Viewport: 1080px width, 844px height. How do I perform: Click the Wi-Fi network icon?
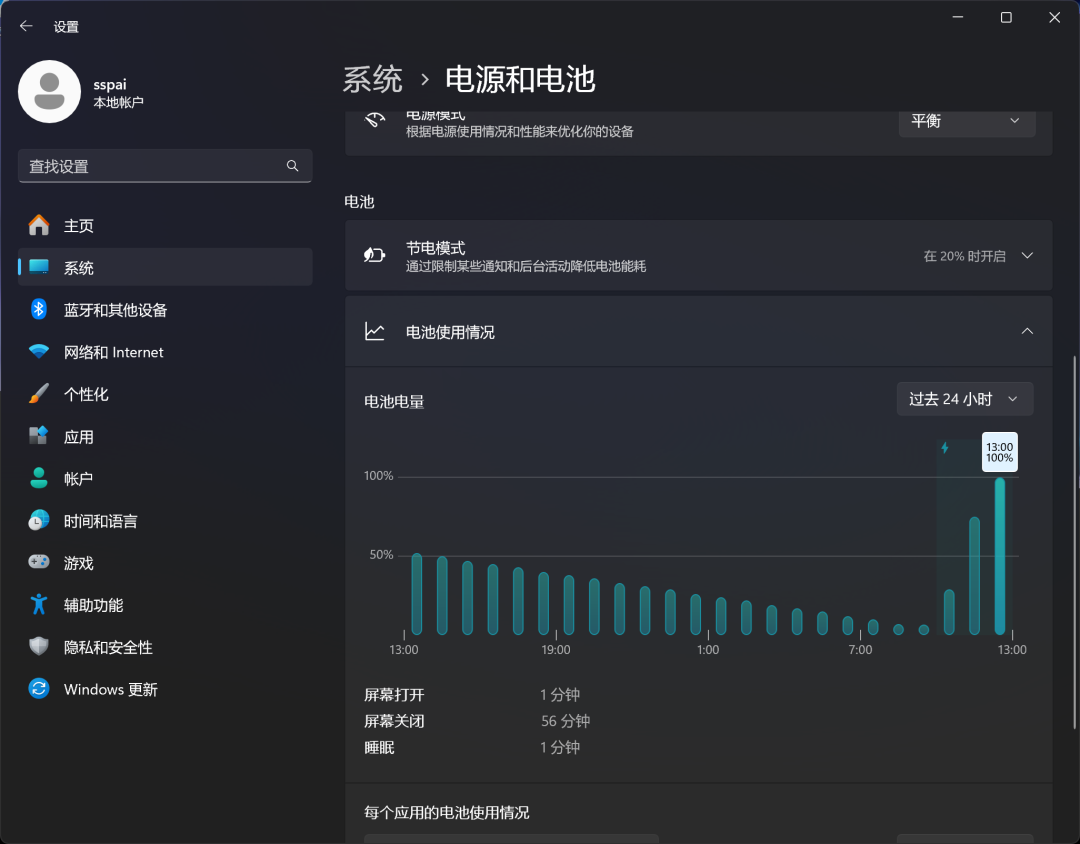39,351
